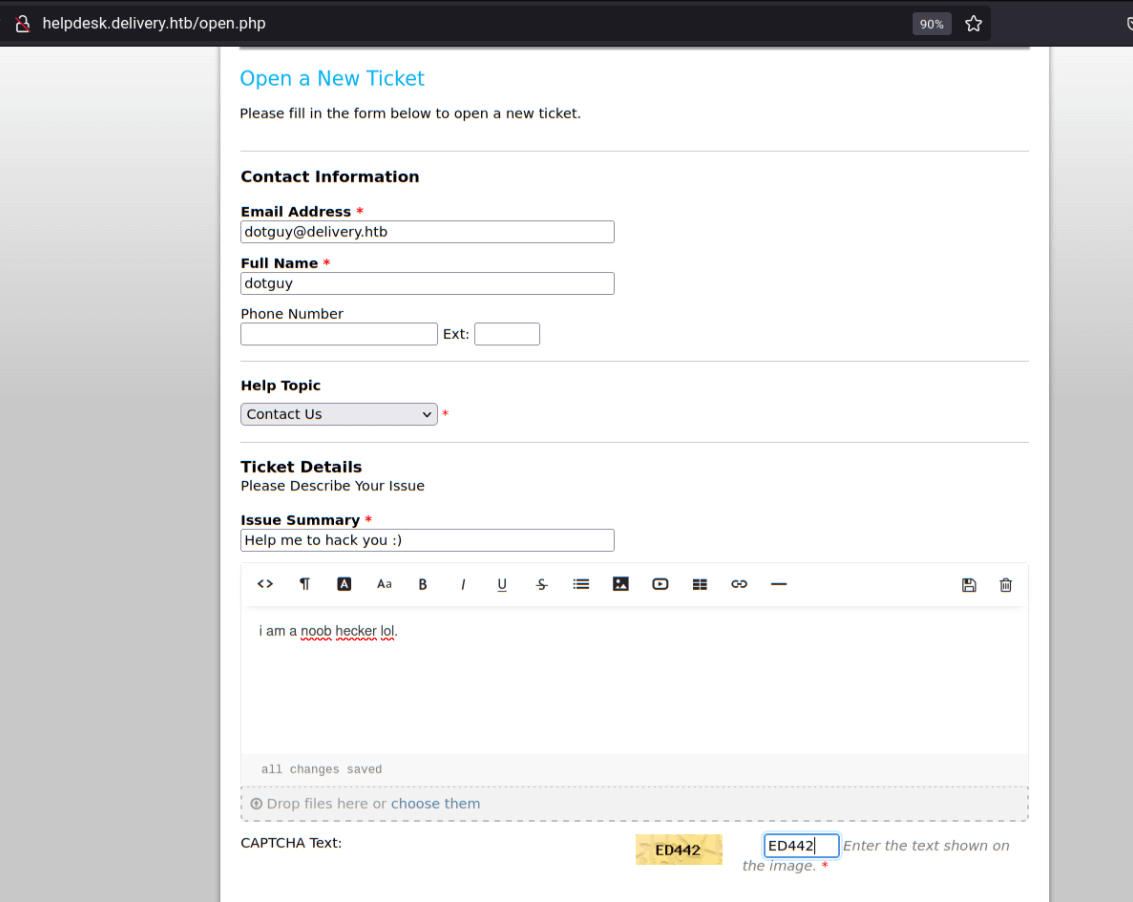Click the upload arrow icon in drop zone

click(256, 804)
